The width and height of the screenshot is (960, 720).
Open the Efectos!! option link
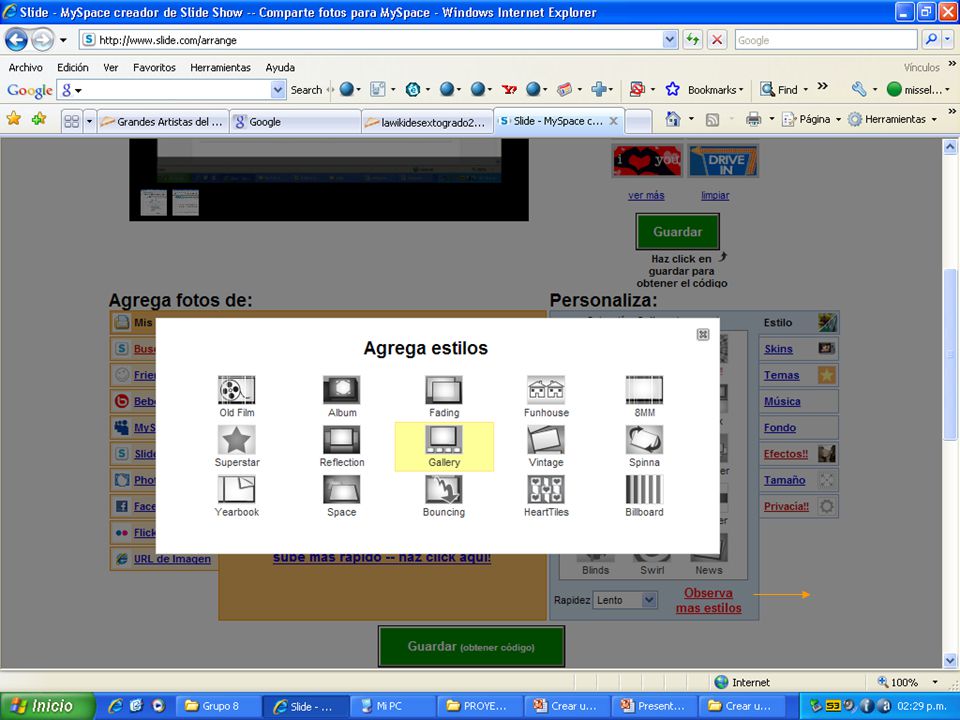pos(786,454)
